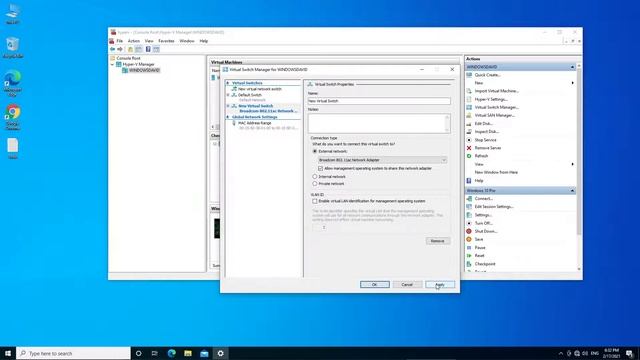Click the Virtual SAN Manager icon
The height and width of the screenshot is (360, 640).
coord(469,116)
